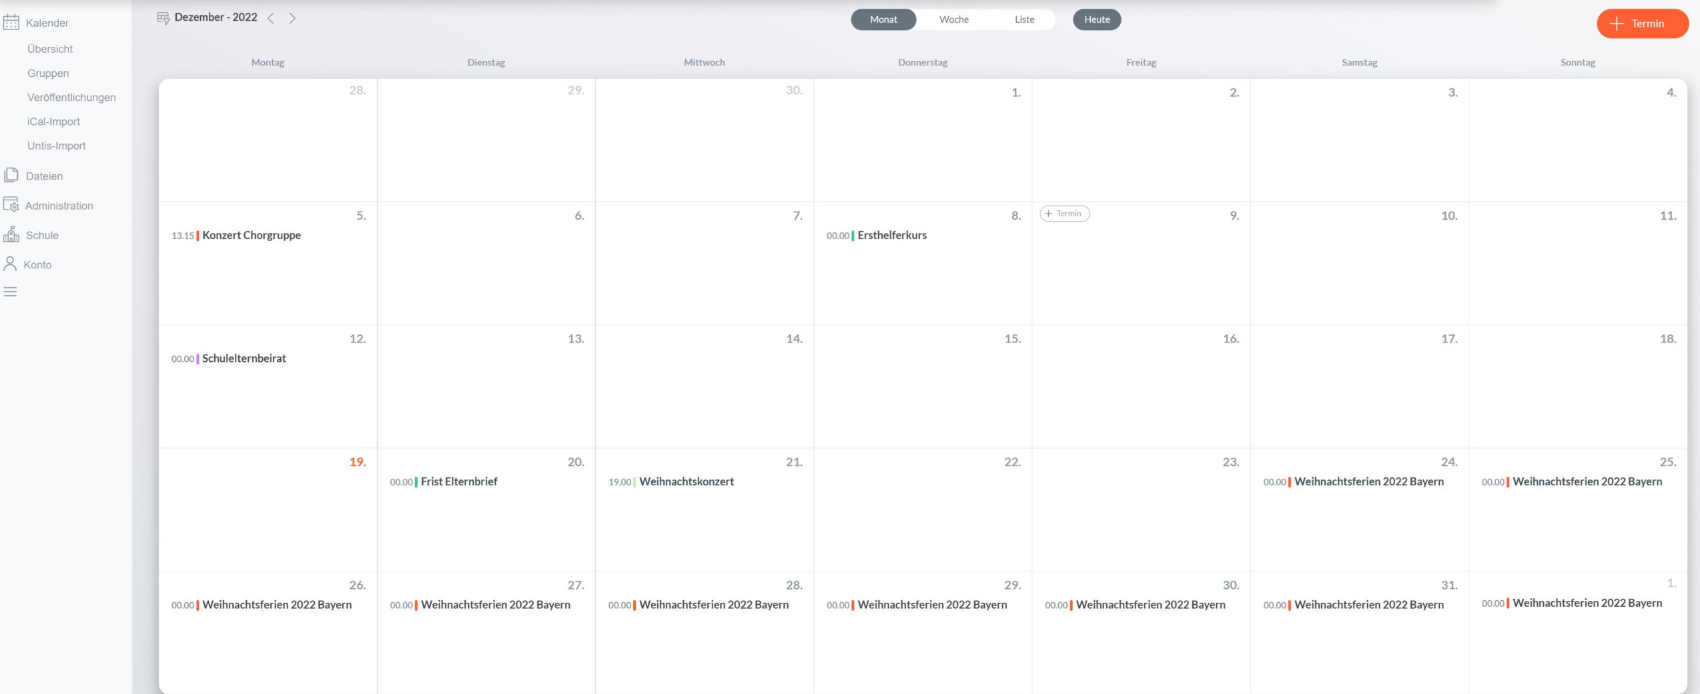Select the Monat view

pos(883,20)
